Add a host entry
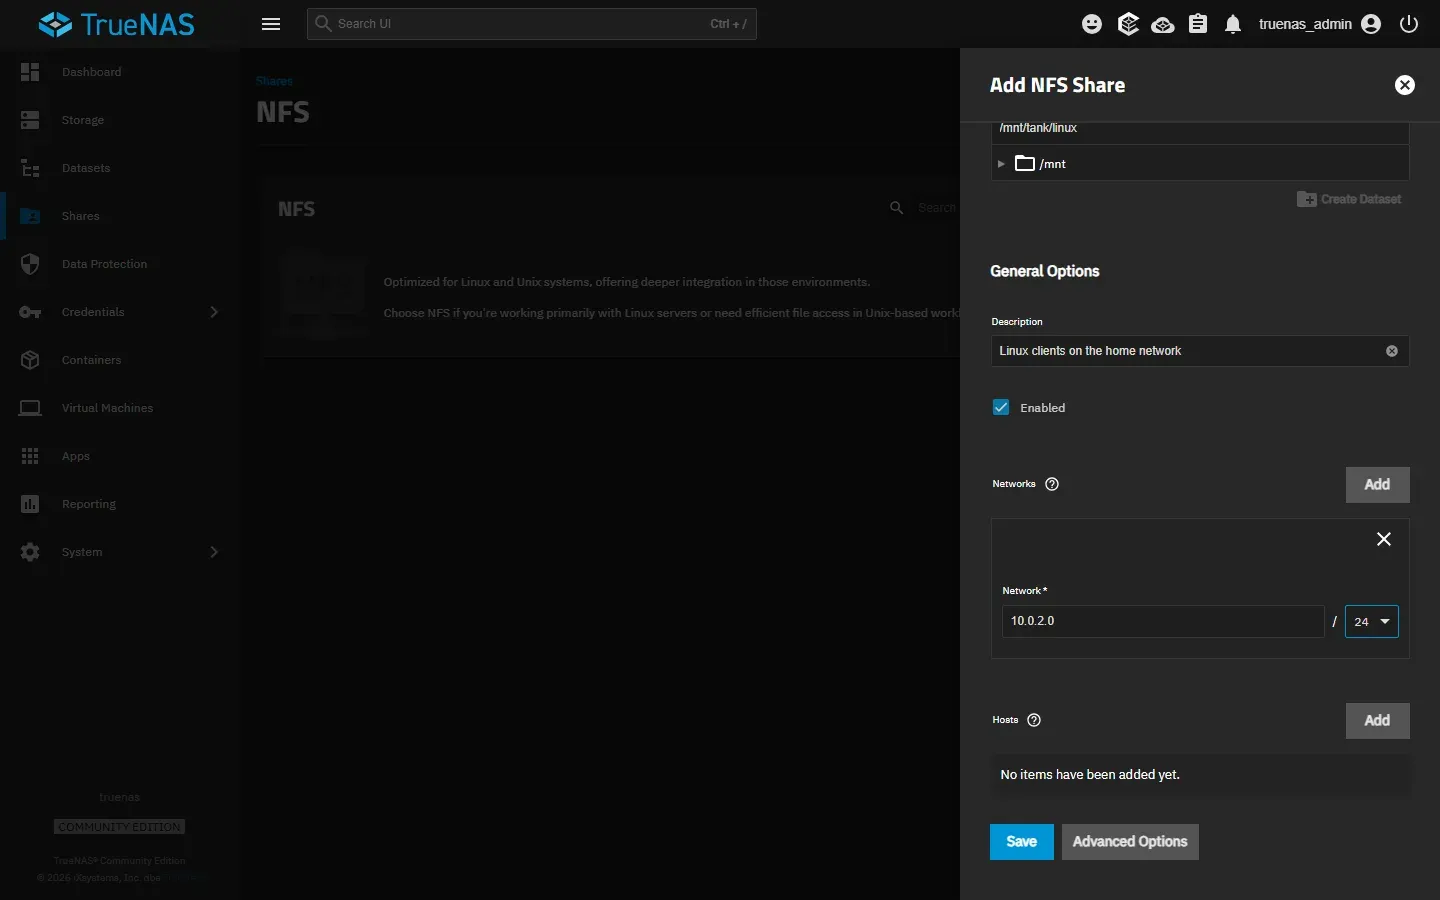Image resolution: width=1440 pixels, height=900 pixels. pyautogui.click(x=1377, y=721)
